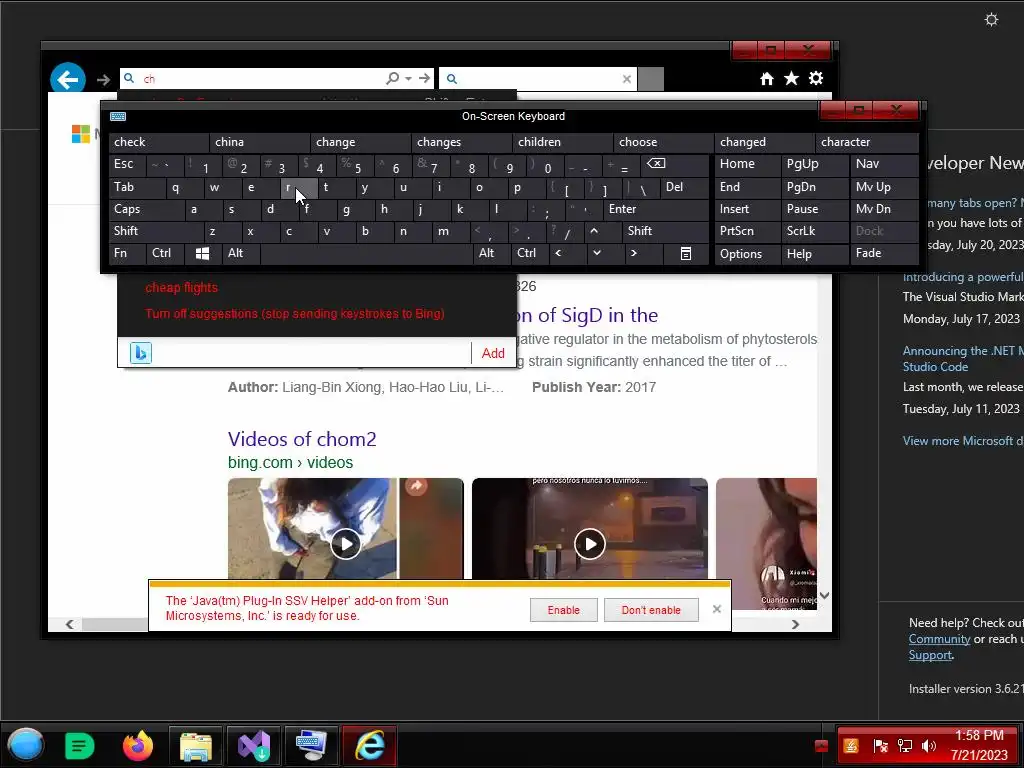Click the Internet Explorer back arrow button
The height and width of the screenshot is (768, 1024).
point(68,80)
